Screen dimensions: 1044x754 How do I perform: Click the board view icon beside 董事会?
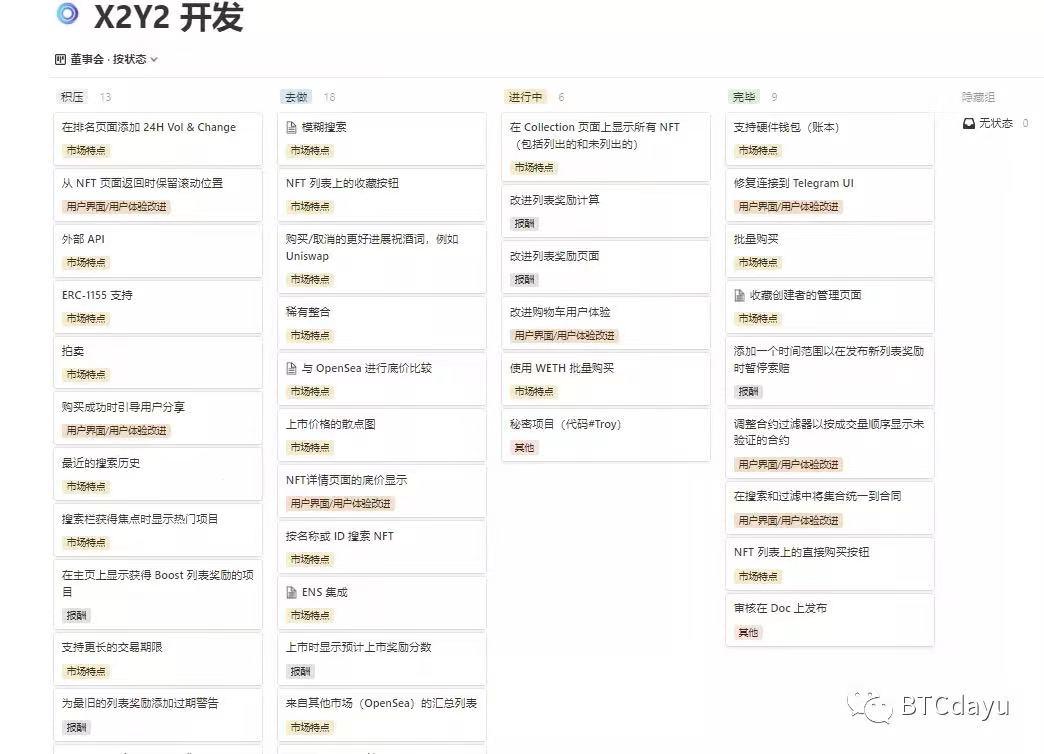pos(61,60)
